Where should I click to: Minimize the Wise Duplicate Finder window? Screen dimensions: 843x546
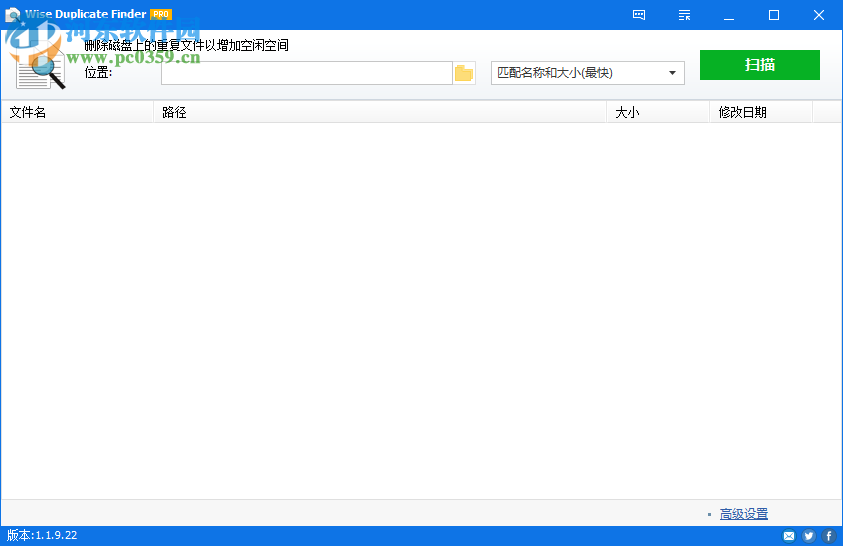coord(729,15)
